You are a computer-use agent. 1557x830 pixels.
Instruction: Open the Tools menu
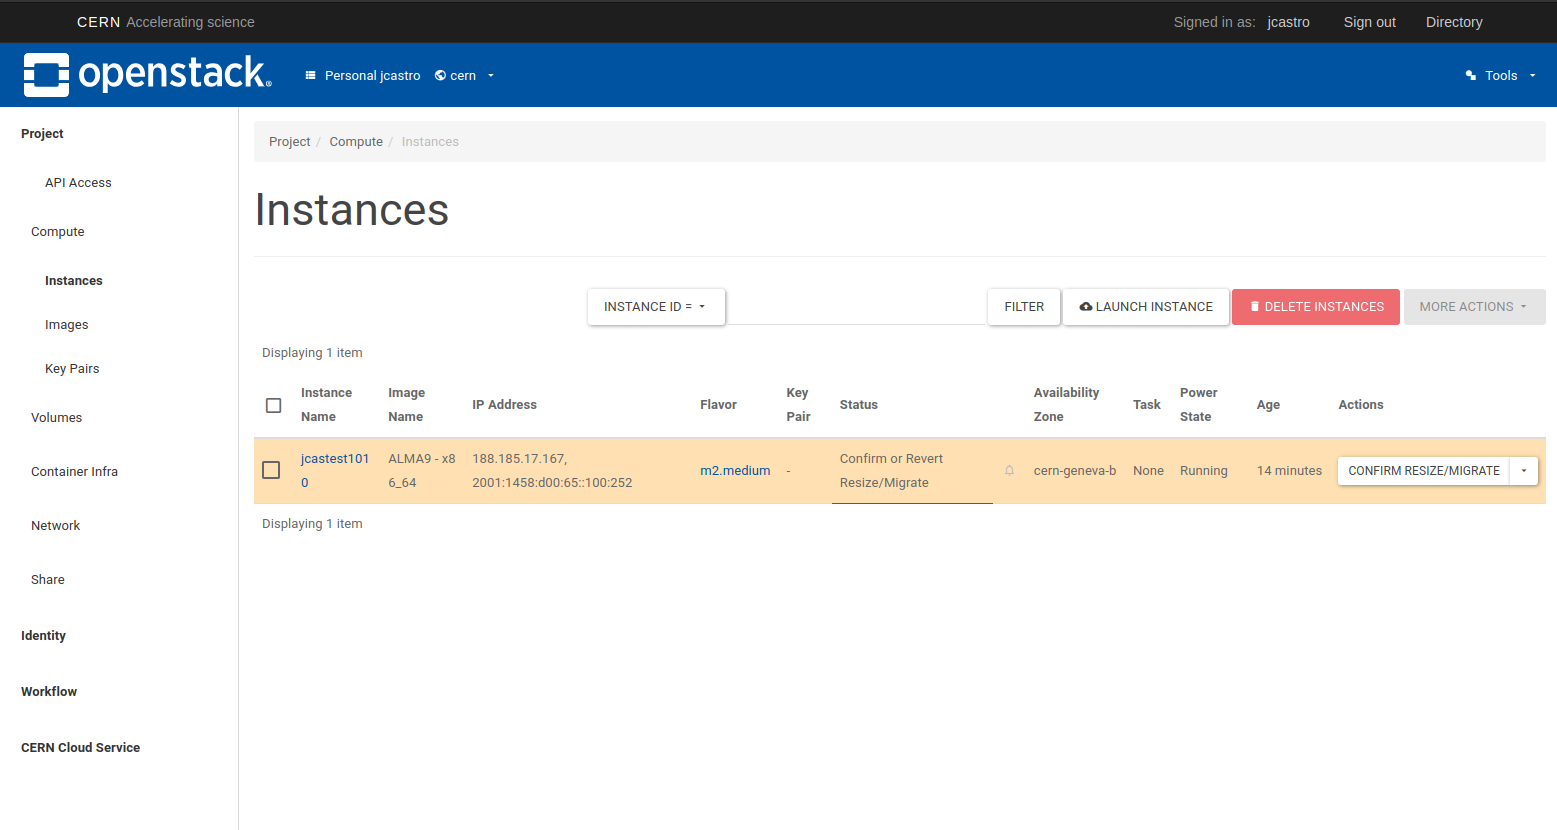point(1500,75)
